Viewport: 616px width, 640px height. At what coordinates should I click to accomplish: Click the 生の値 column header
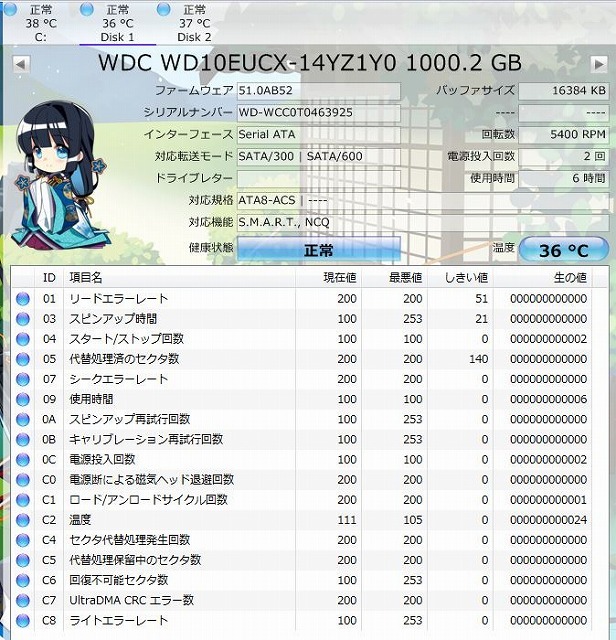click(x=542, y=278)
